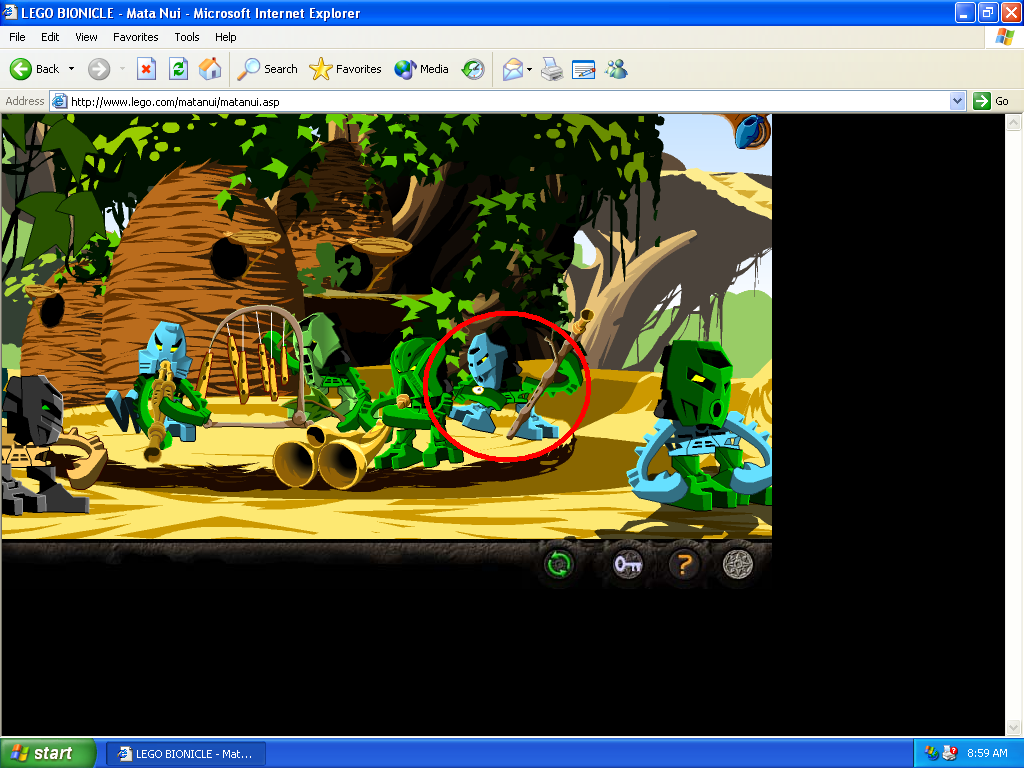The width and height of the screenshot is (1024, 768).
Task: Open the Edit menu
Action: pos(50,37)
